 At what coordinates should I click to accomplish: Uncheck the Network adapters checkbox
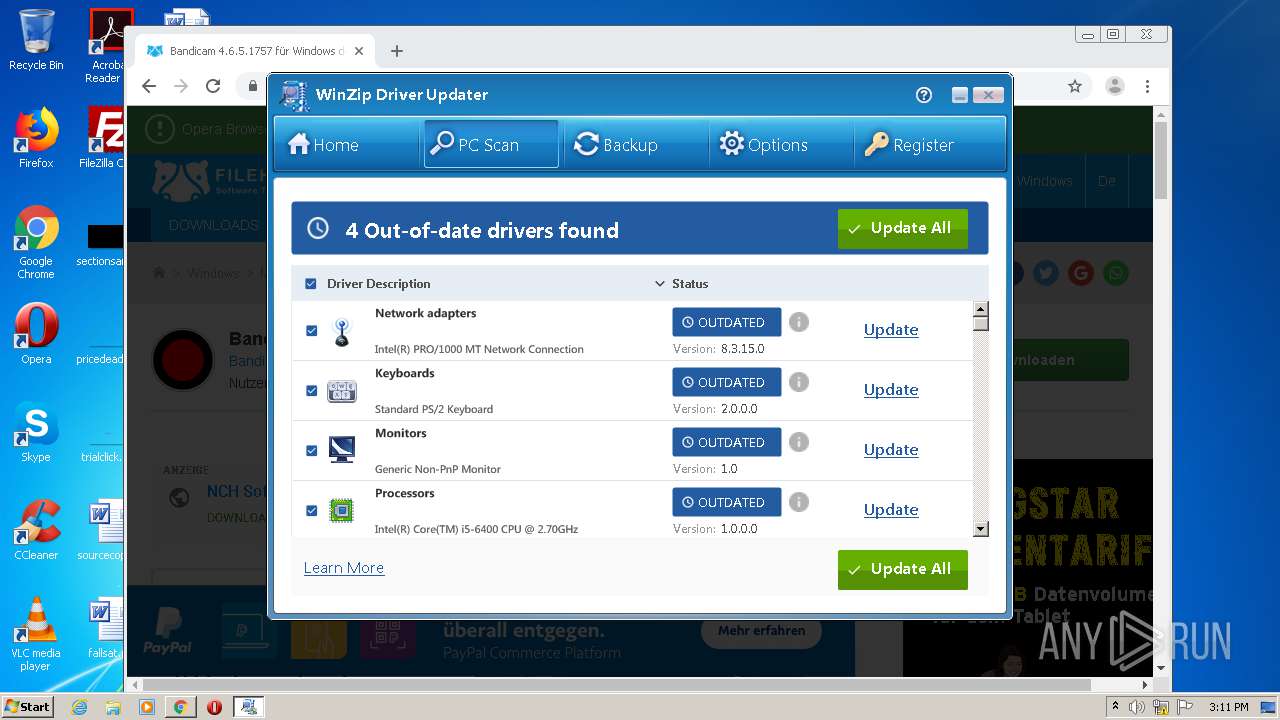(x=311, y=331)
